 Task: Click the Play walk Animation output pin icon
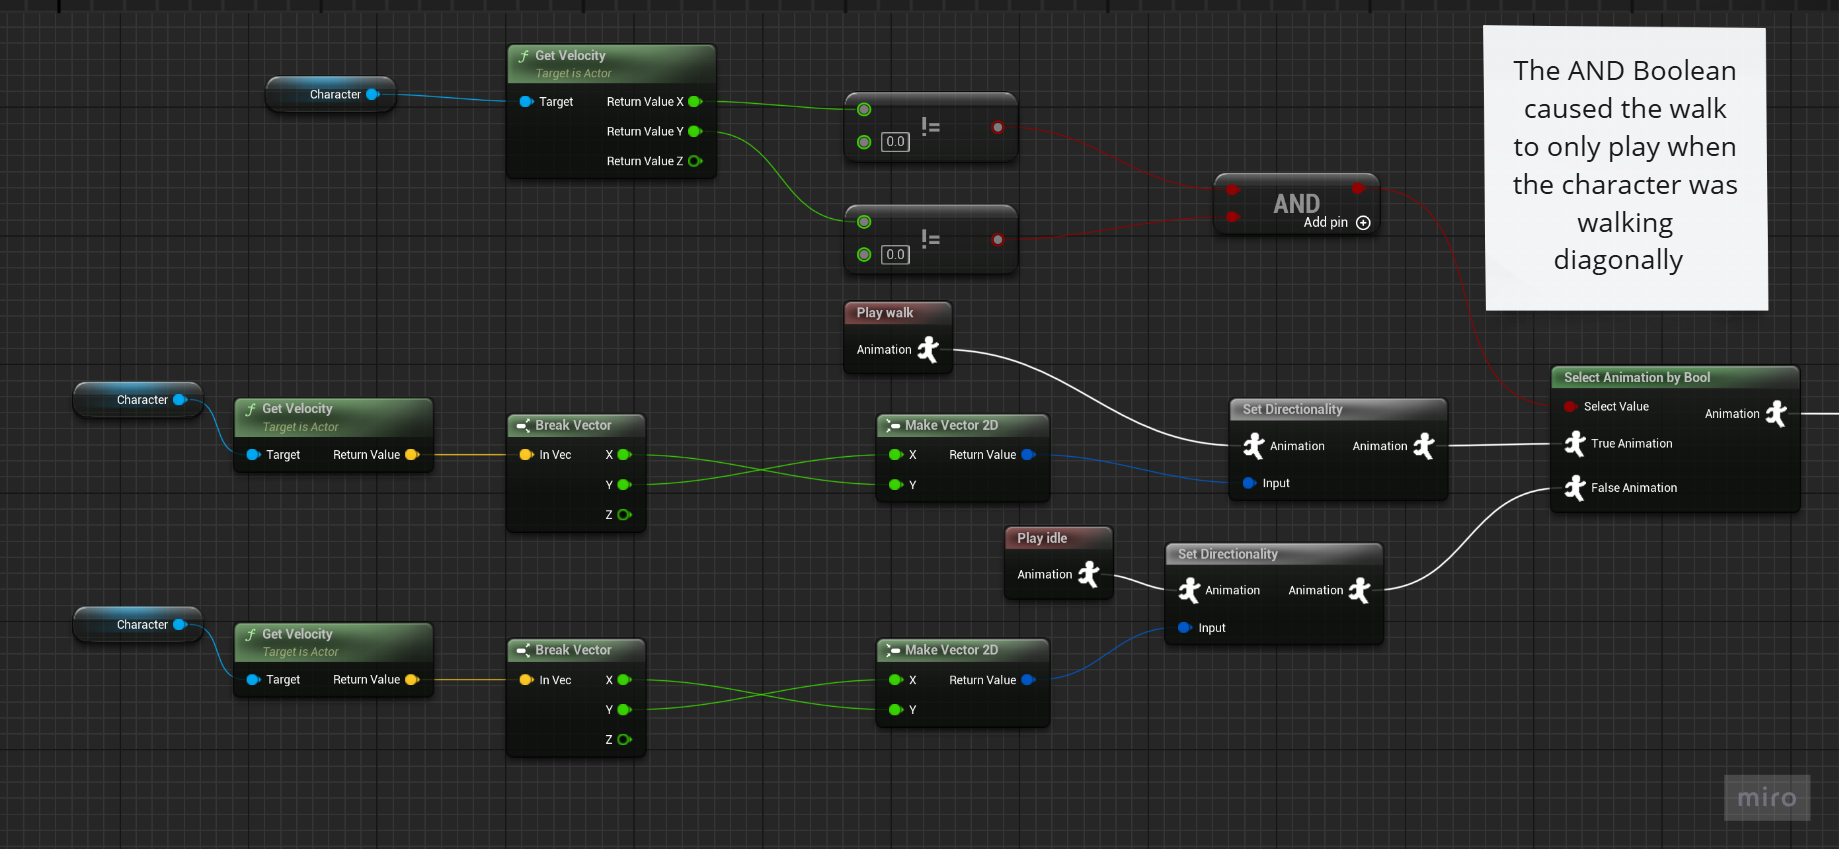(929, 349)
